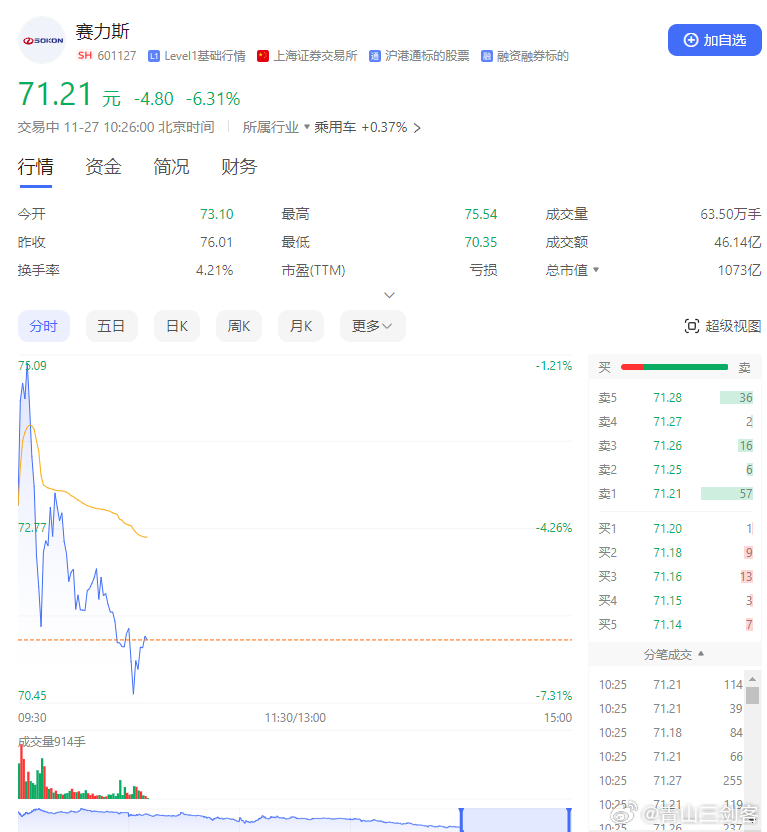Click the 市盈(TTM) 亏损 value
The height and width of the screenshot is (832, 767).
click(483, 271)
